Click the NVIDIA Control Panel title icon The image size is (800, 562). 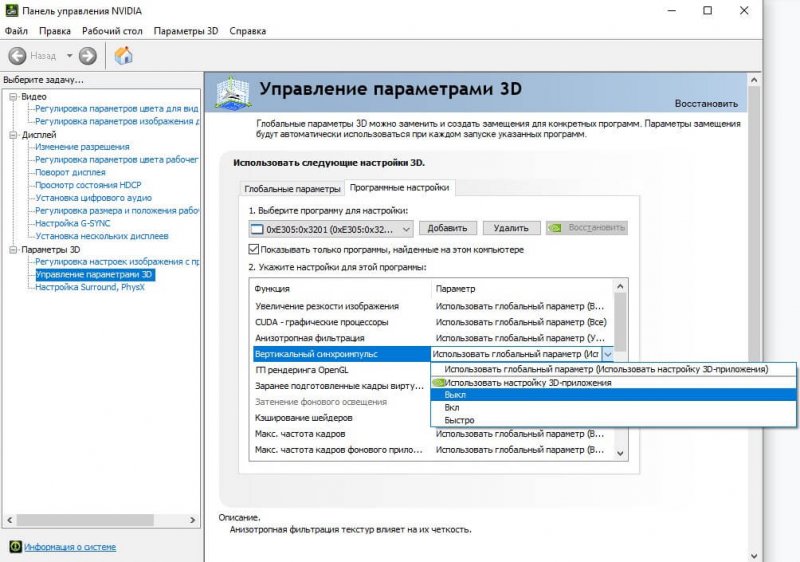pyautogui.click(x=11, y=11)
